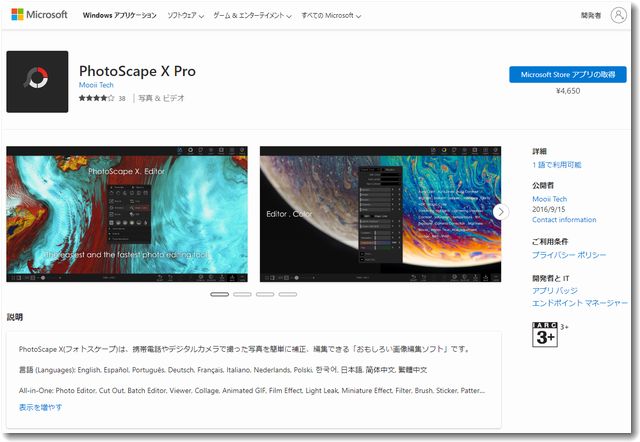Image resolution: width=640 pixels, height=442 pixels.
Task: Click the All-in-One feature list line
Action: click(252, 391)
